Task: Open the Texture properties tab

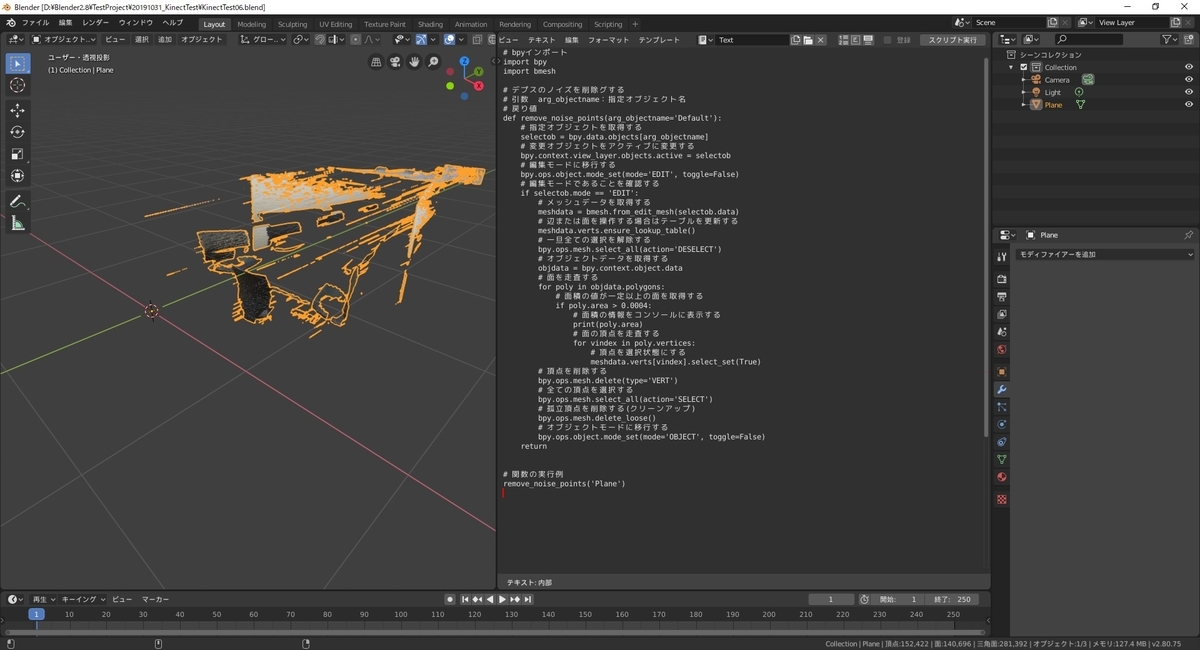Action: click(x=1001, y=499)
